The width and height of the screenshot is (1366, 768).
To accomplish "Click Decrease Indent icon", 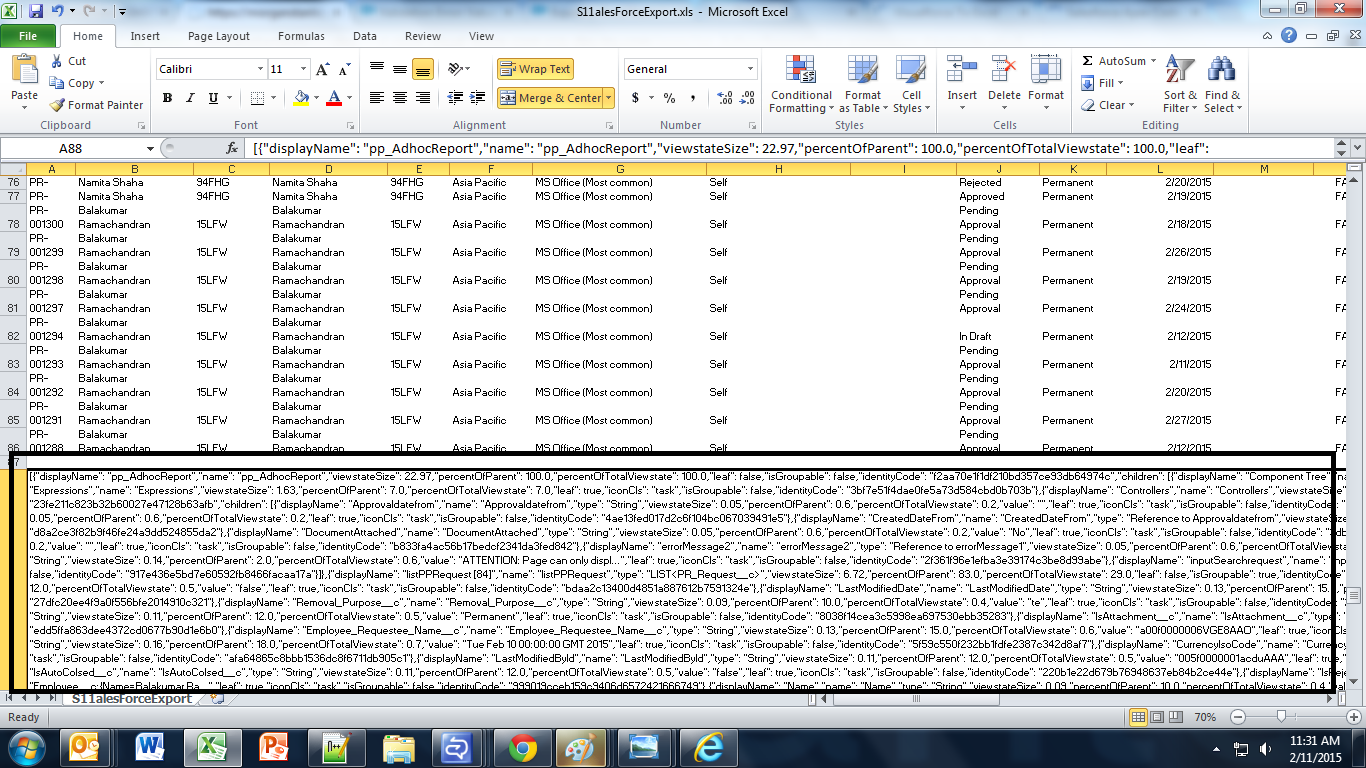I will coord(454,98).
